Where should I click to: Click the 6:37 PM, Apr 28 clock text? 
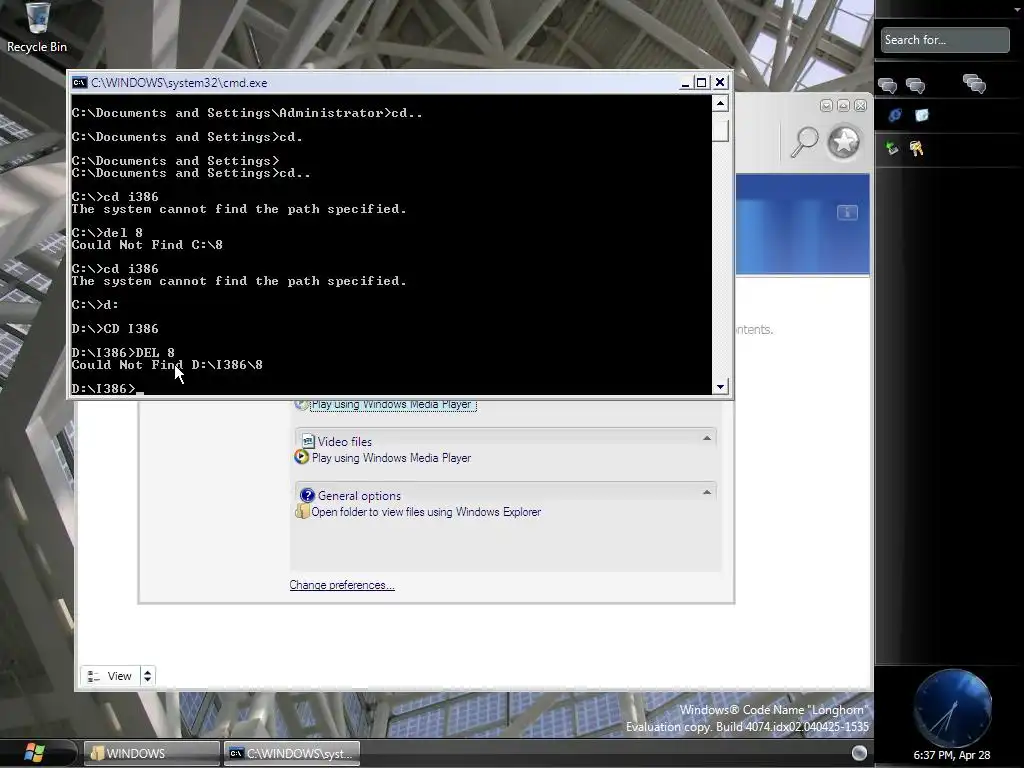click(952, 755)
